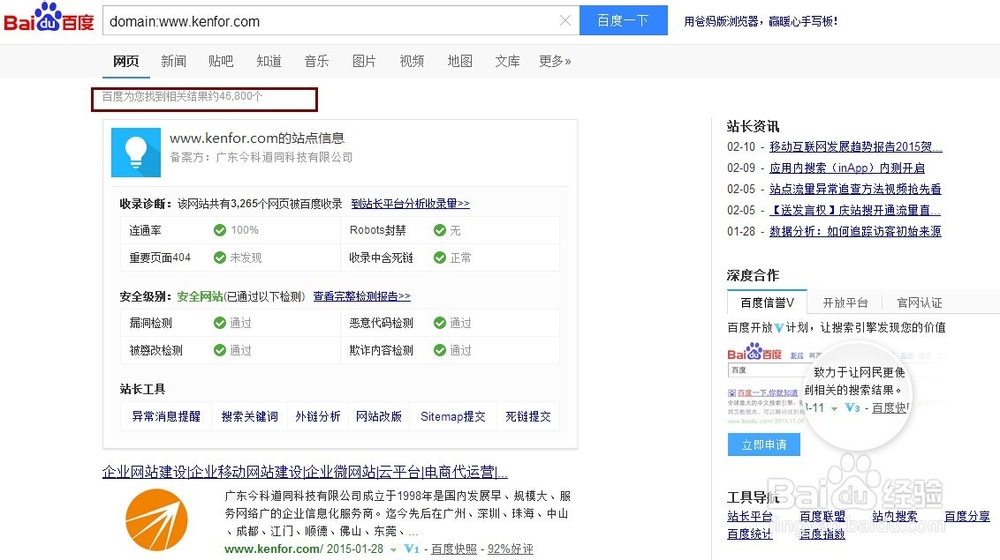Open the 百度联盟 tool link

pos(822,516)
